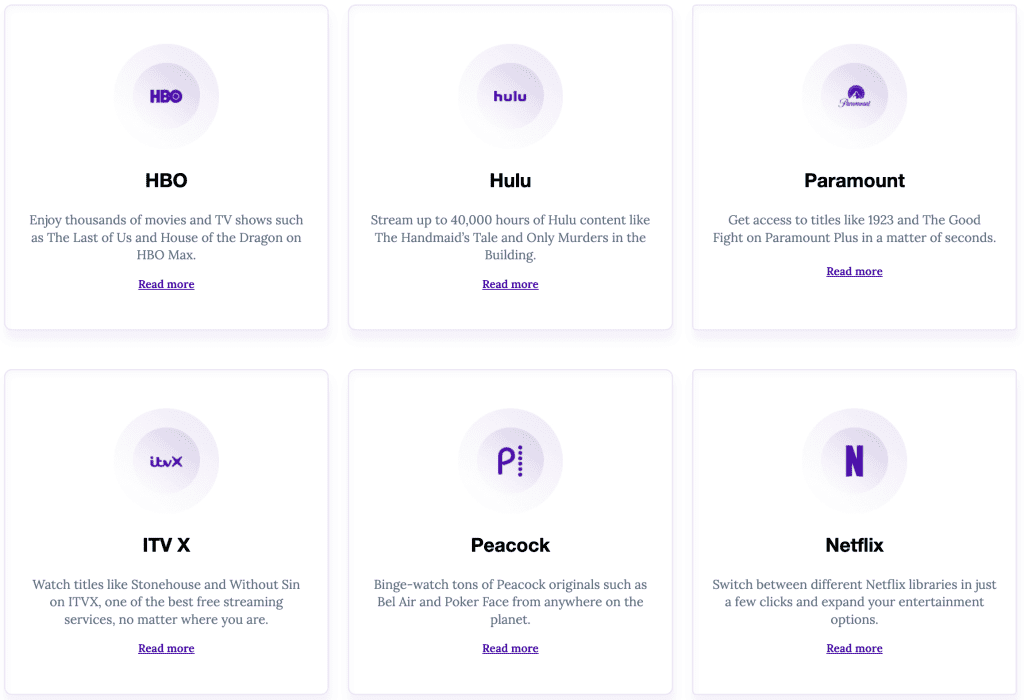Click the Hulu logo icon
Viewport: 1024px width, 700px height.
point(510,95)
